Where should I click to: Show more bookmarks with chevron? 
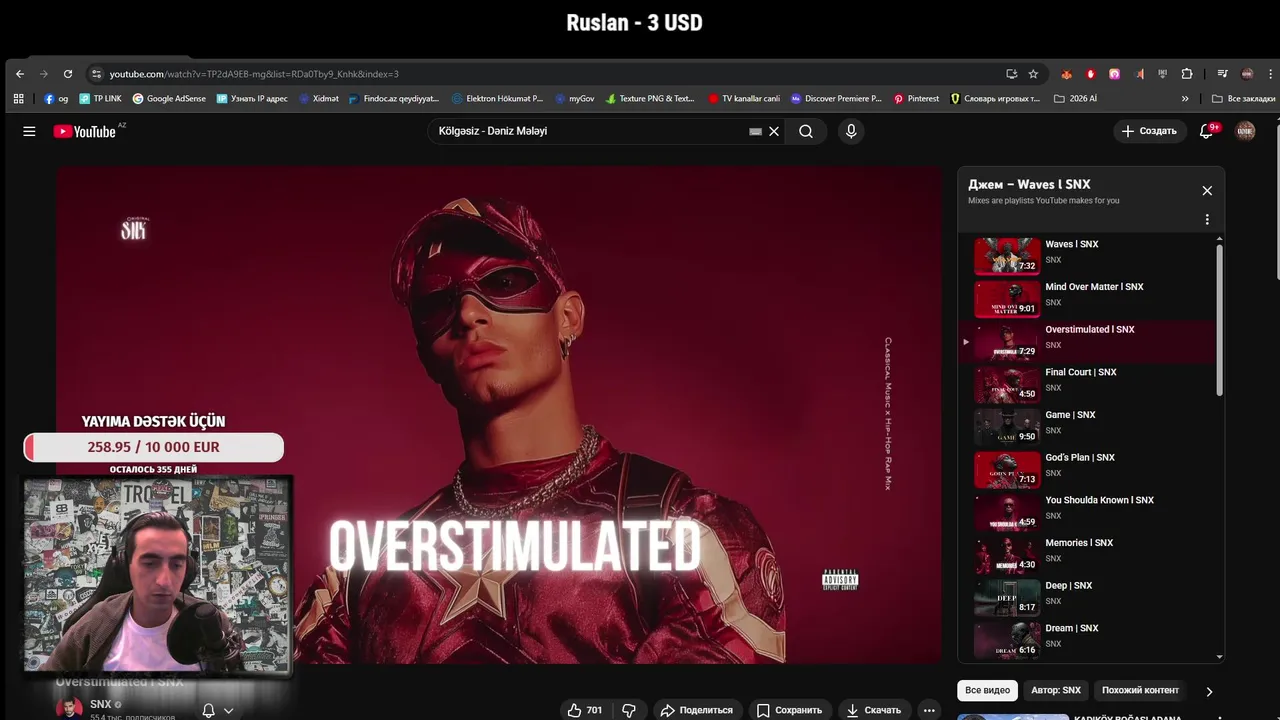1185,99
